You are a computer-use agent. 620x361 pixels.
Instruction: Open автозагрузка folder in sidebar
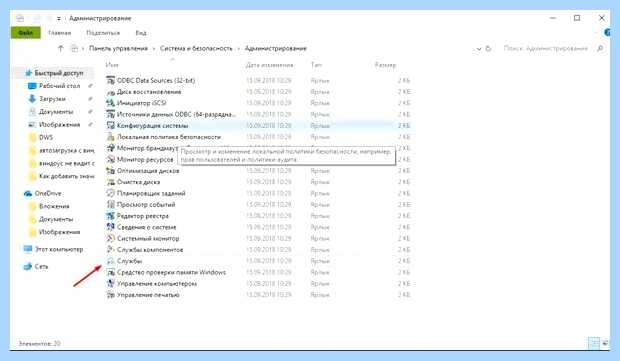66,151
